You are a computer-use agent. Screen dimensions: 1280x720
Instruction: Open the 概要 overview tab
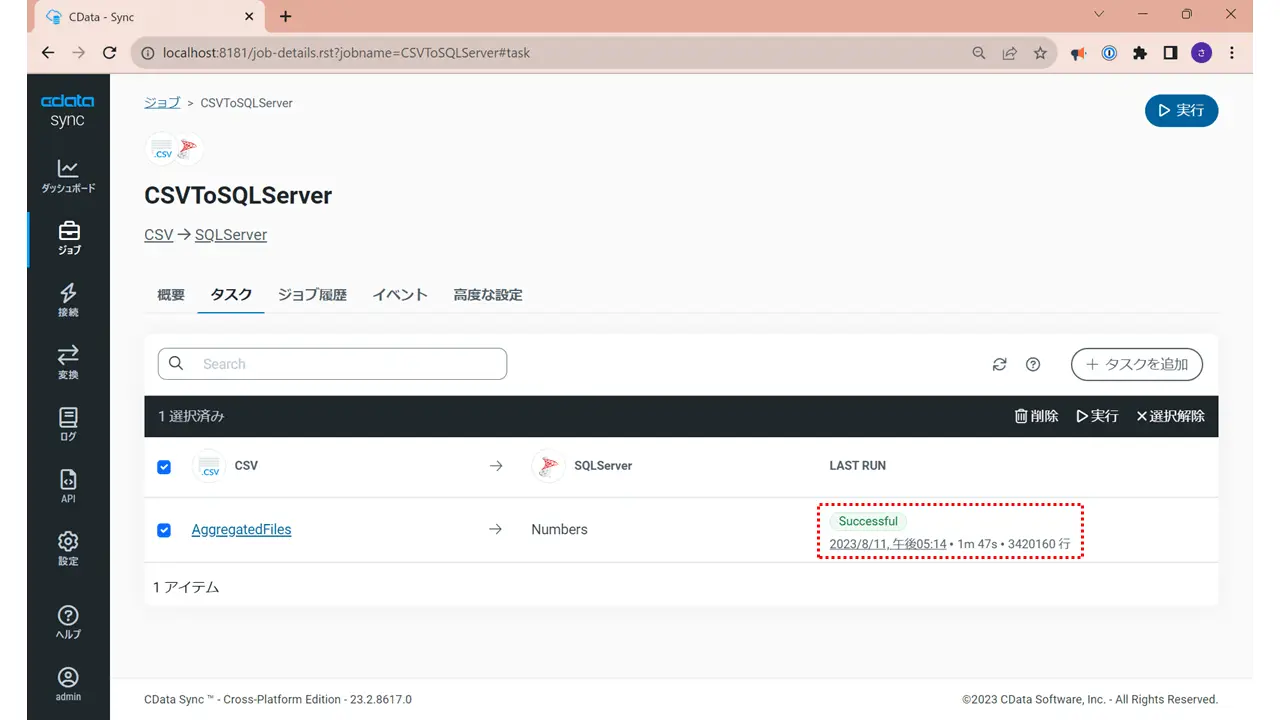(171, 295)
